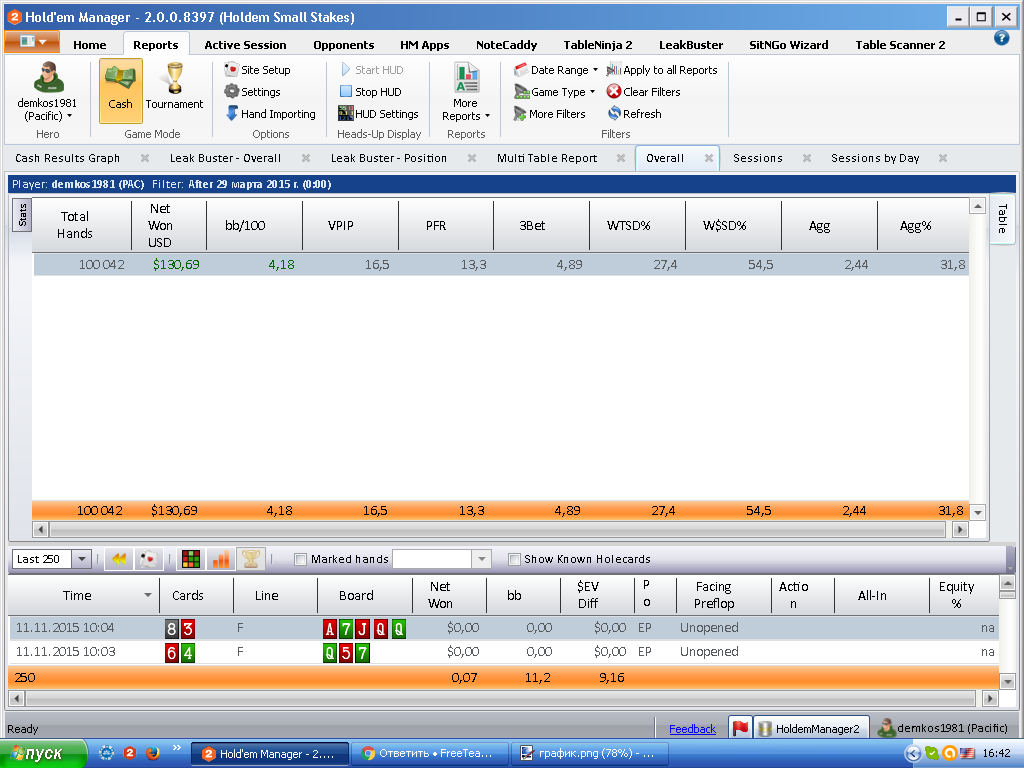Click stats table scroll up arrow

coord(978,206)
